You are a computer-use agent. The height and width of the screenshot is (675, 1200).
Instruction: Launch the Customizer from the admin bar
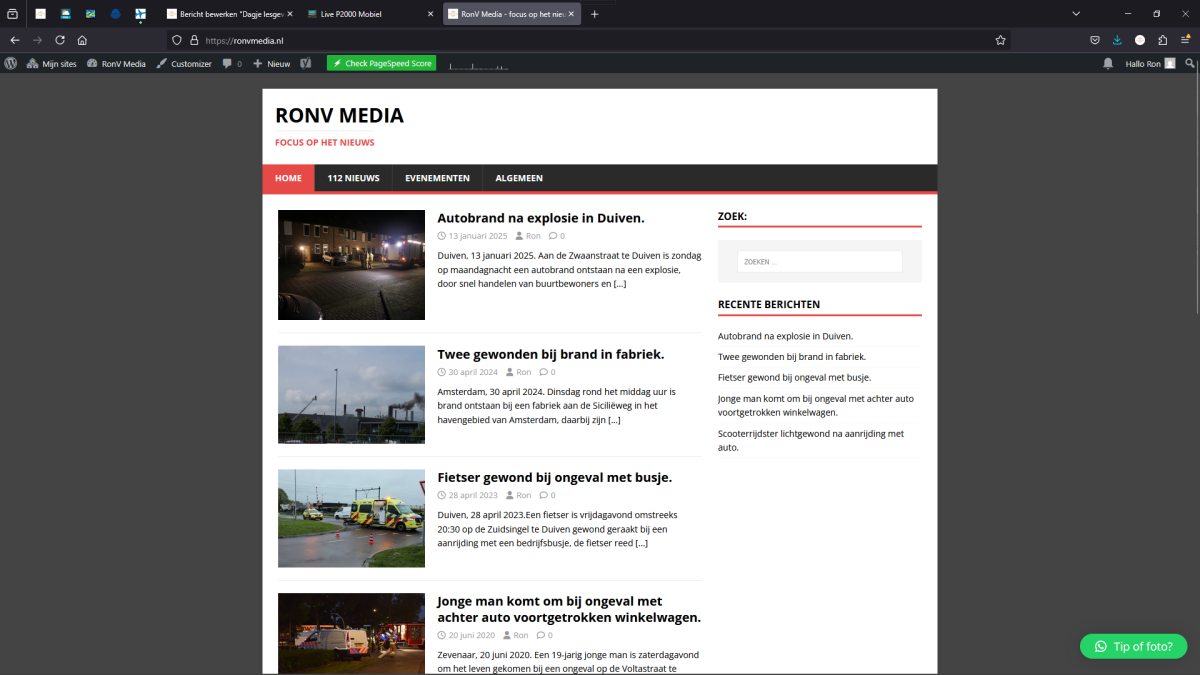184,63
